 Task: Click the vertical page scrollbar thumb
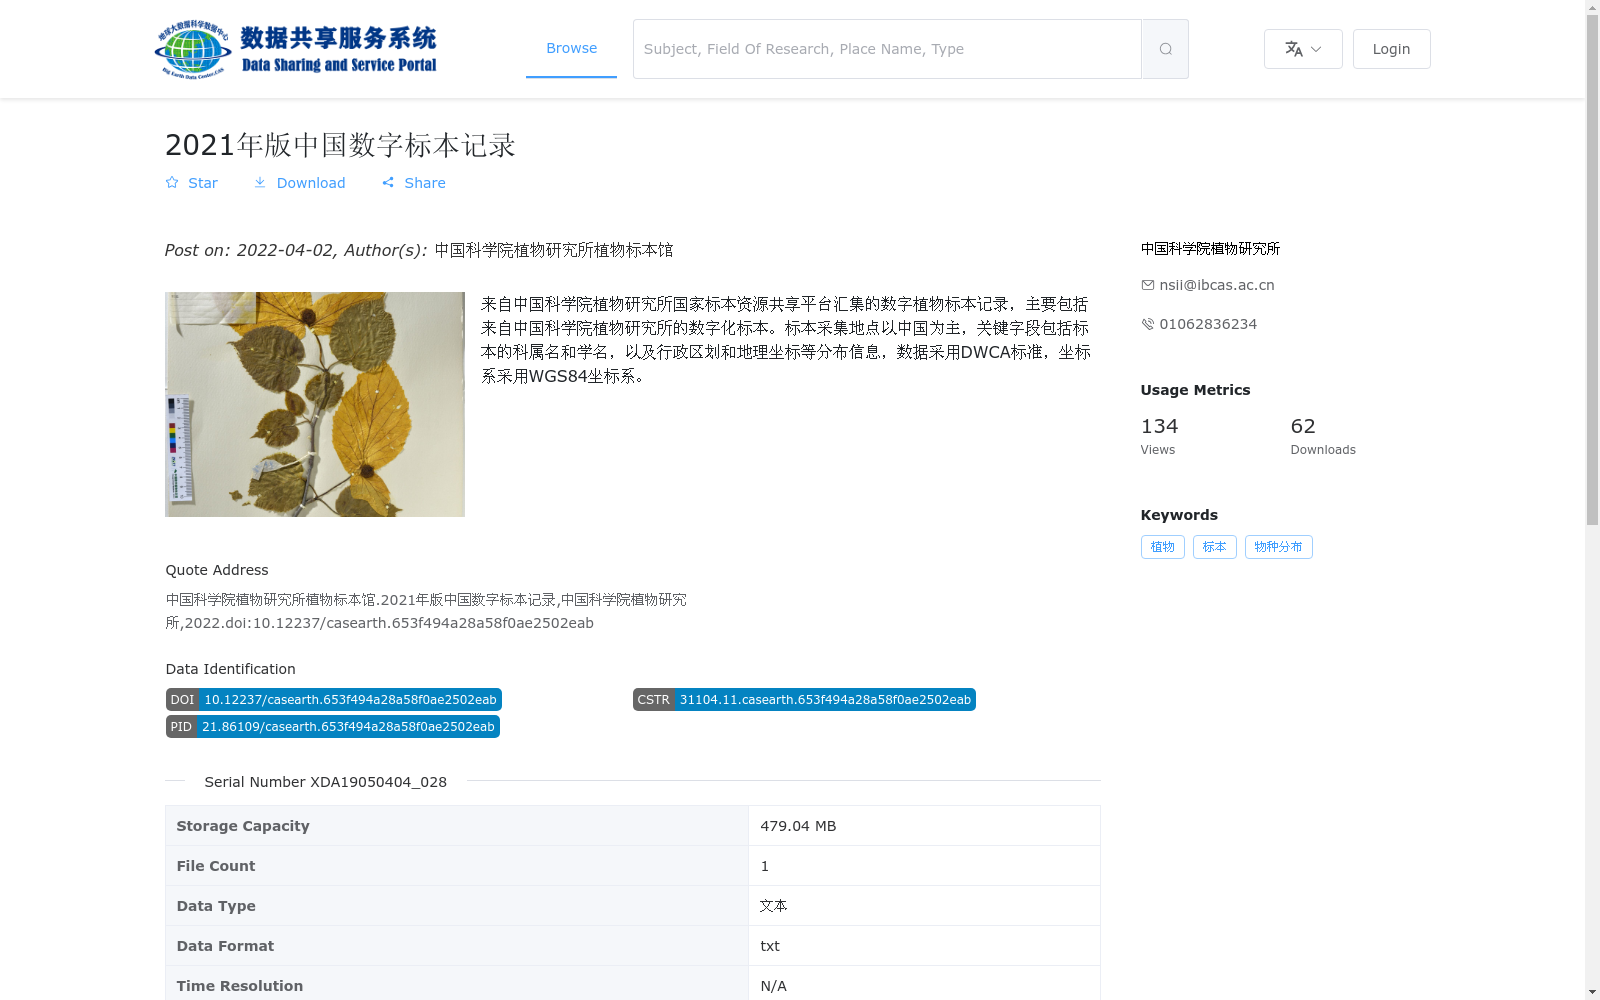pyautogui.click(x=1592, y=270)
